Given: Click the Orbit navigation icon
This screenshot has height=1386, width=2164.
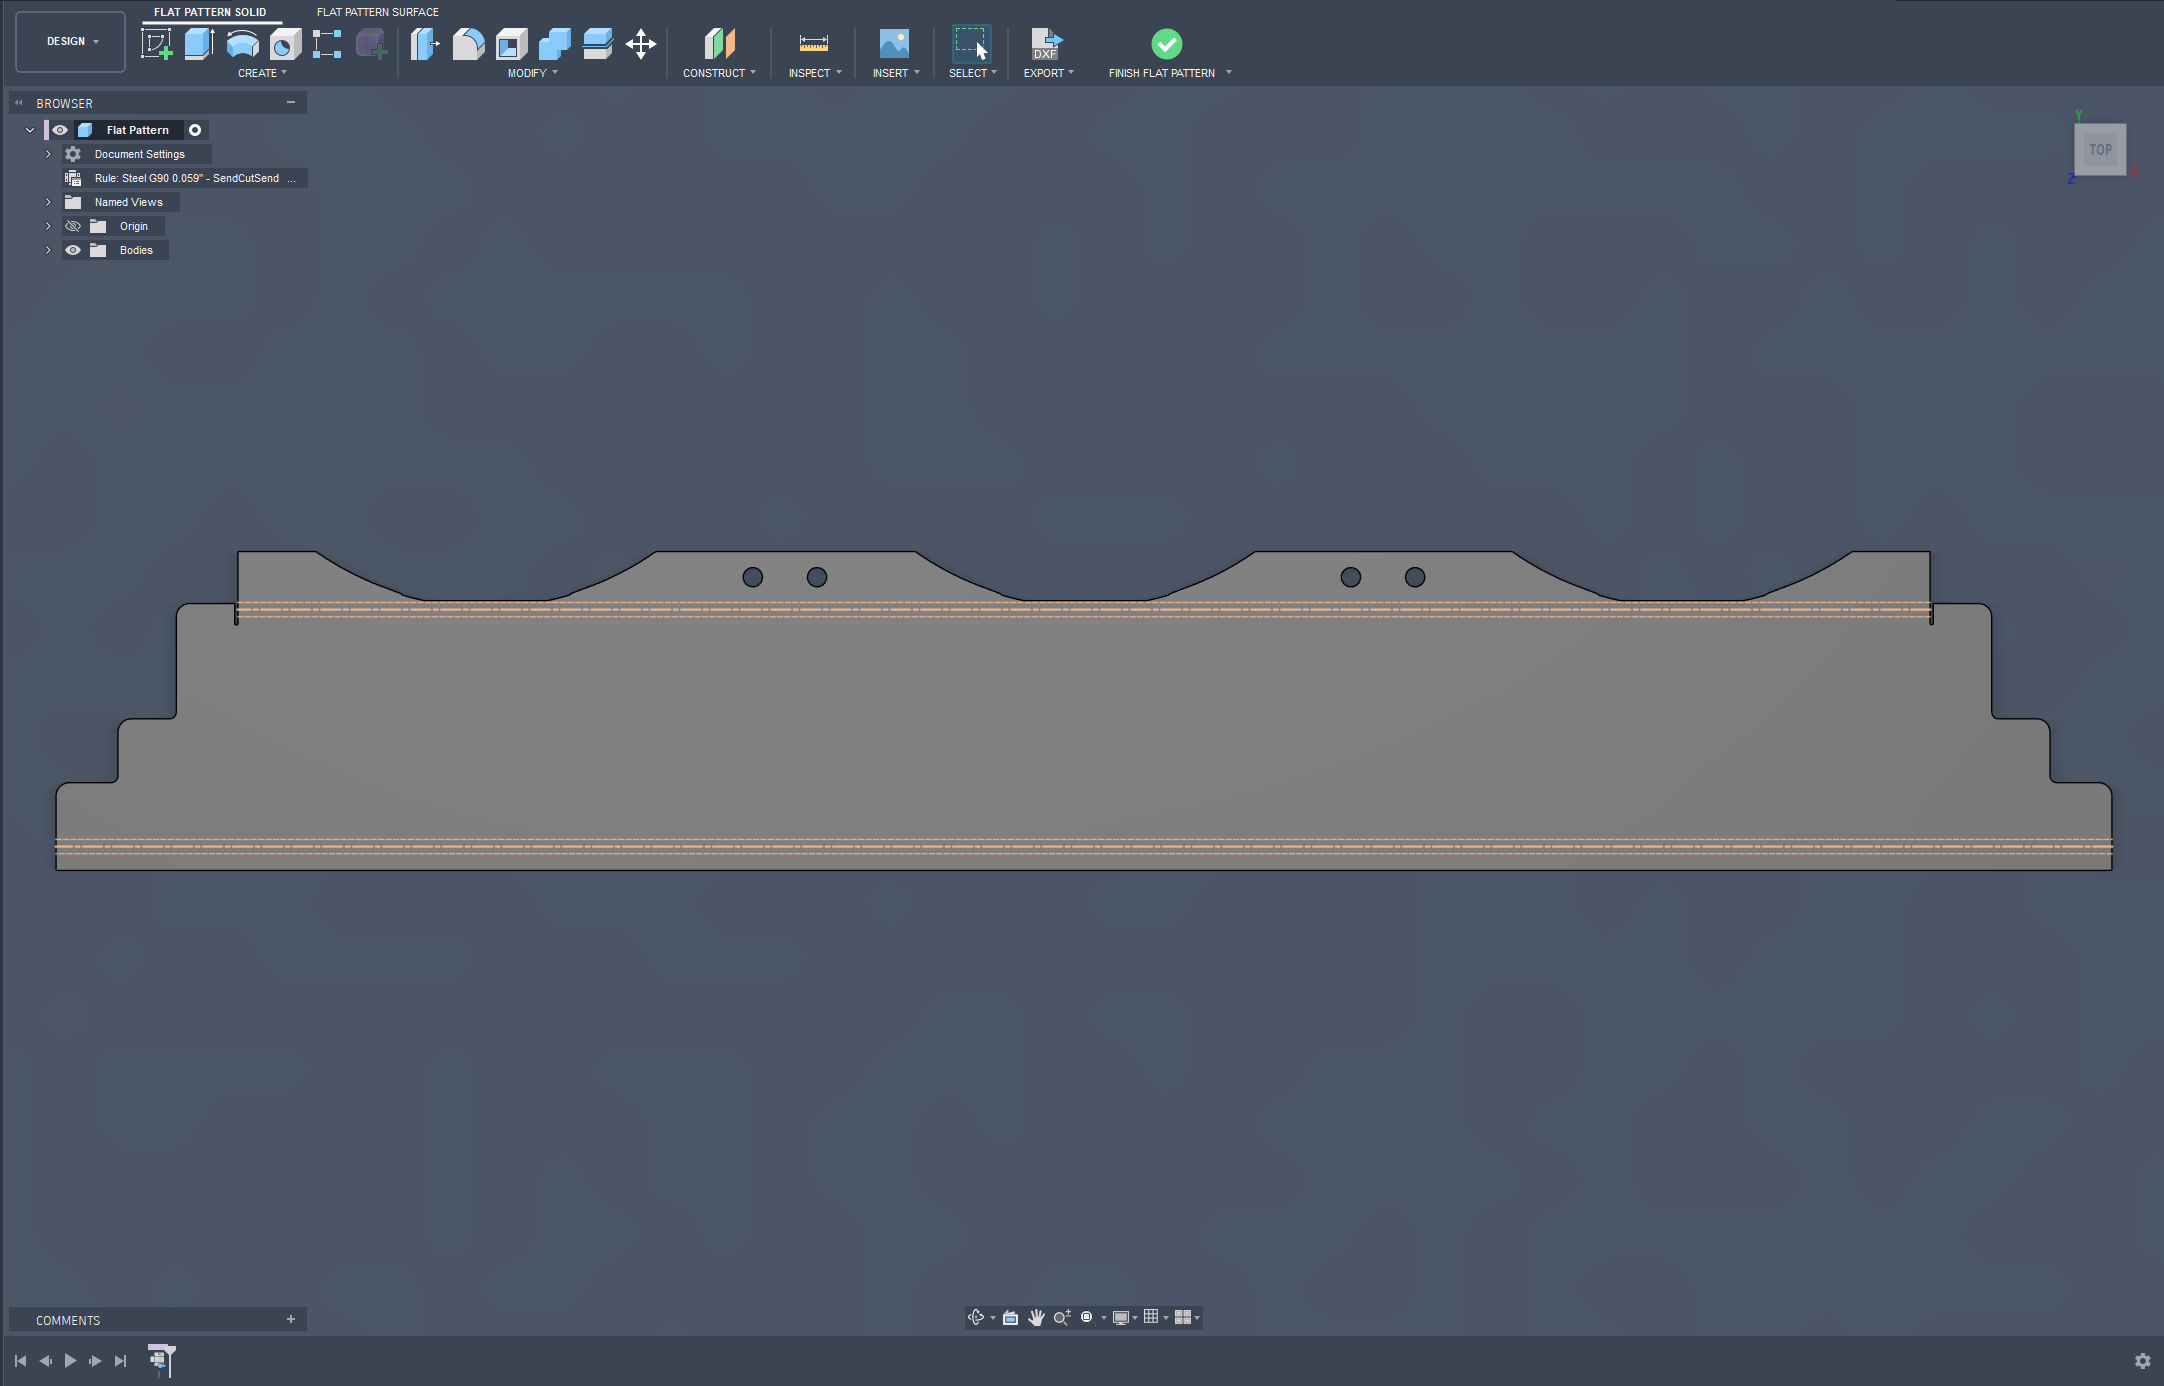Looking at the screenshot, I should [x=976, y=1317].
